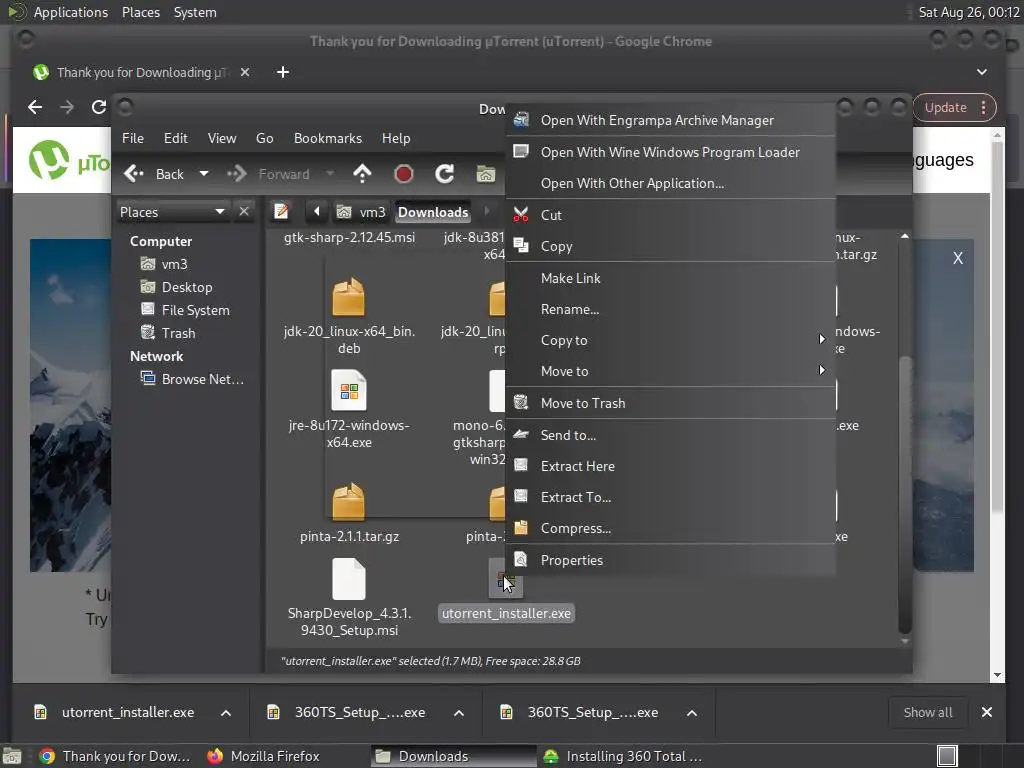
Task: Click Chrome's back arrow
Action: pyautogui.click(x=35, y=107)
